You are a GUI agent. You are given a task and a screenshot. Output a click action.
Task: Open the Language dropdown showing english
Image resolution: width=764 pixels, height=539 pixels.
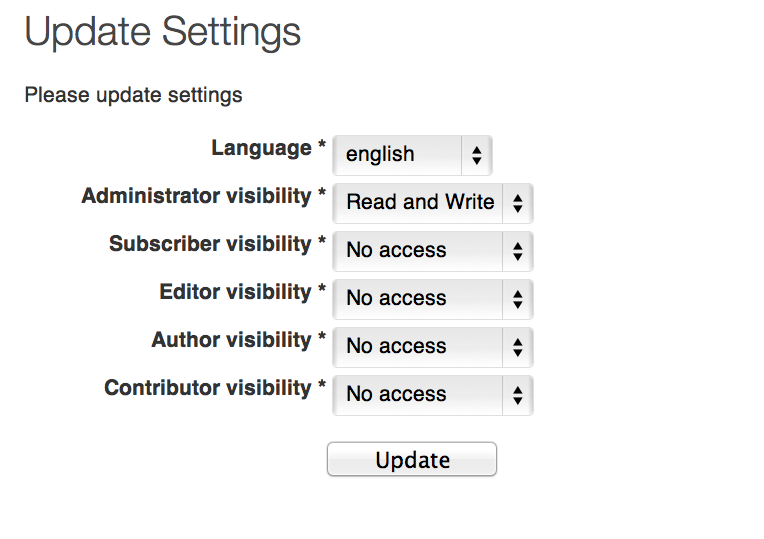(x=412, y=155)
